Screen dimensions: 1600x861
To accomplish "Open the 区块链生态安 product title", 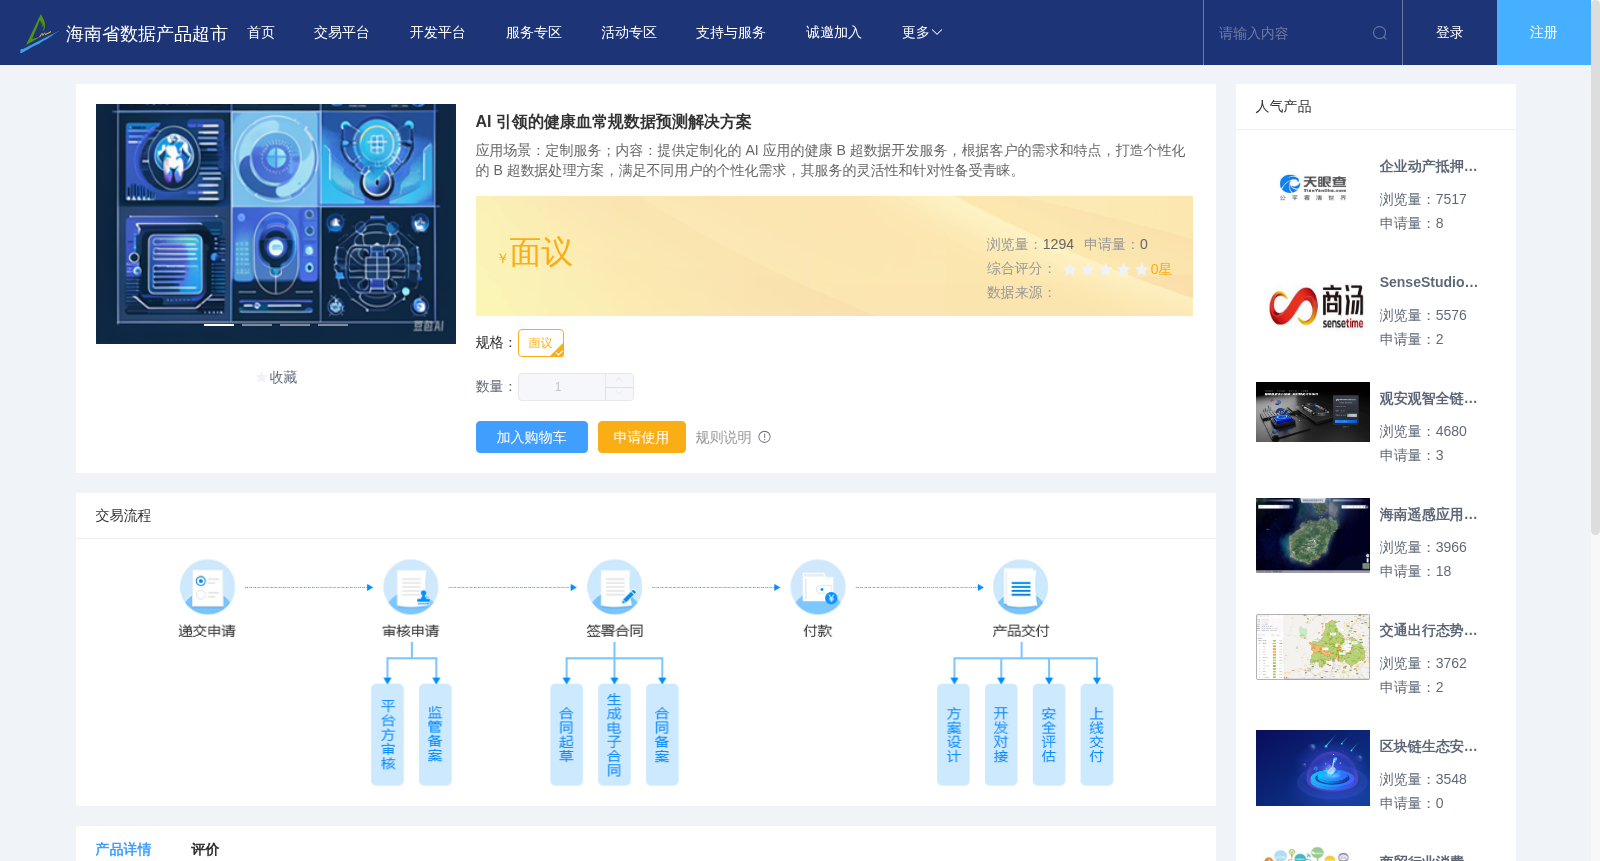I will pyautogui.click(x=1428, y=747).
